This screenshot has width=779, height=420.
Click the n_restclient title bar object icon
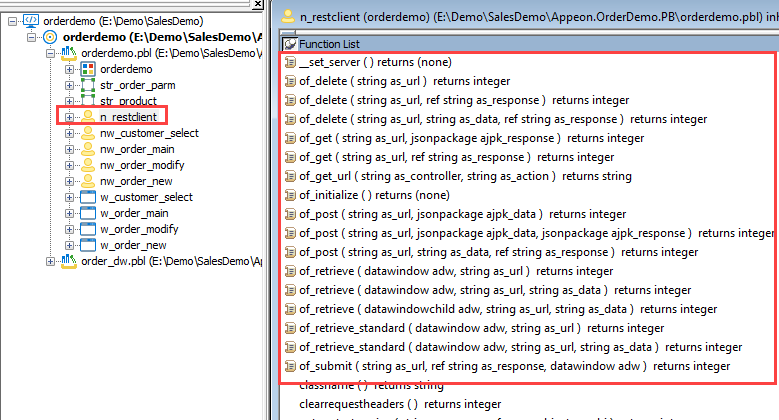288,16
